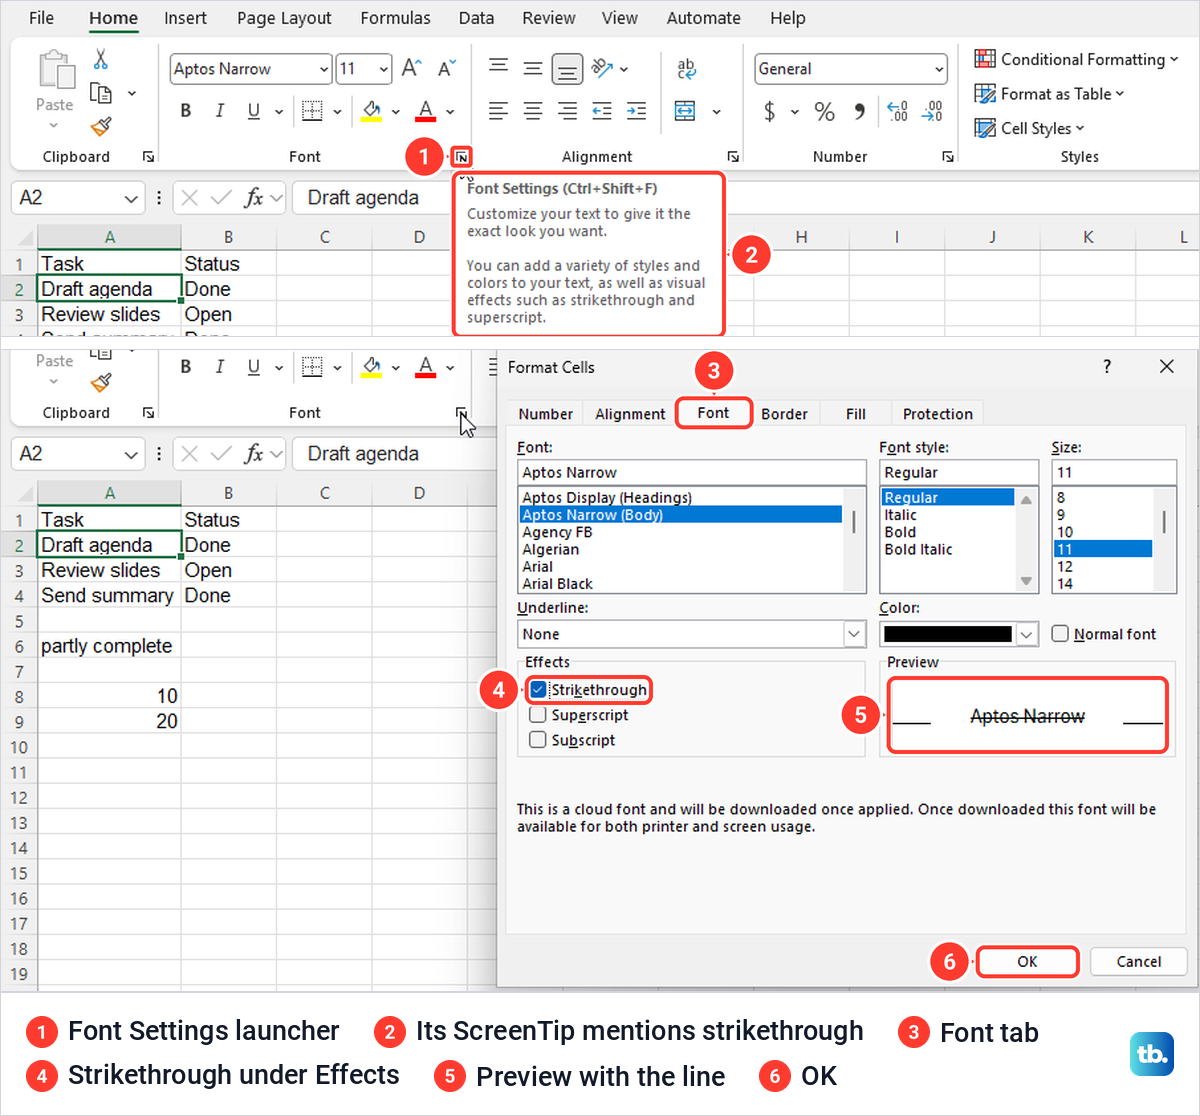Select Bold Italic font style
Viewport: 1200px width, 1116px height.
pos(918,549)
